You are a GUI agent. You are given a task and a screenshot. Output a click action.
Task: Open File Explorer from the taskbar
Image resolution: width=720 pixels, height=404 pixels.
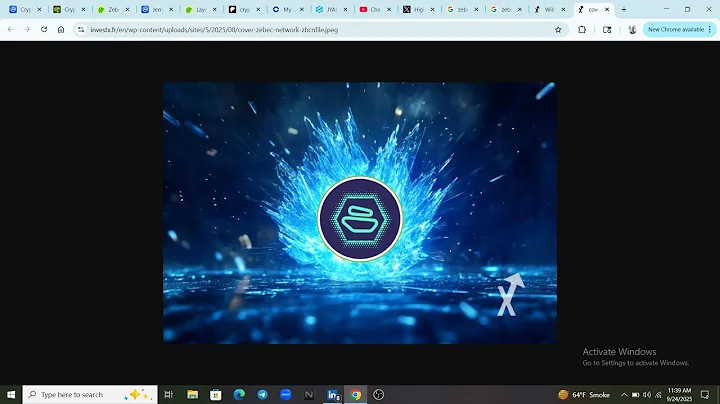coord(192,394)
